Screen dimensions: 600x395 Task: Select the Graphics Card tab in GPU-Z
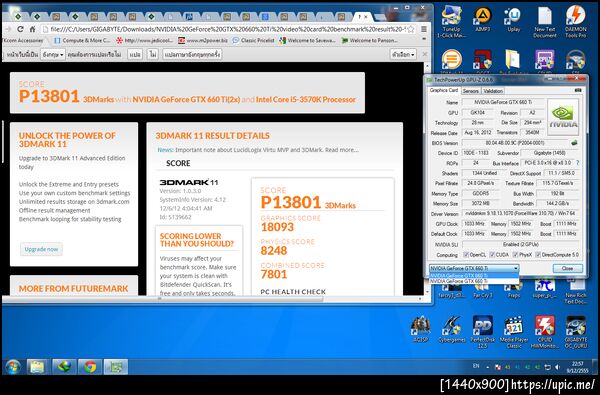click(x=443, y=90)
